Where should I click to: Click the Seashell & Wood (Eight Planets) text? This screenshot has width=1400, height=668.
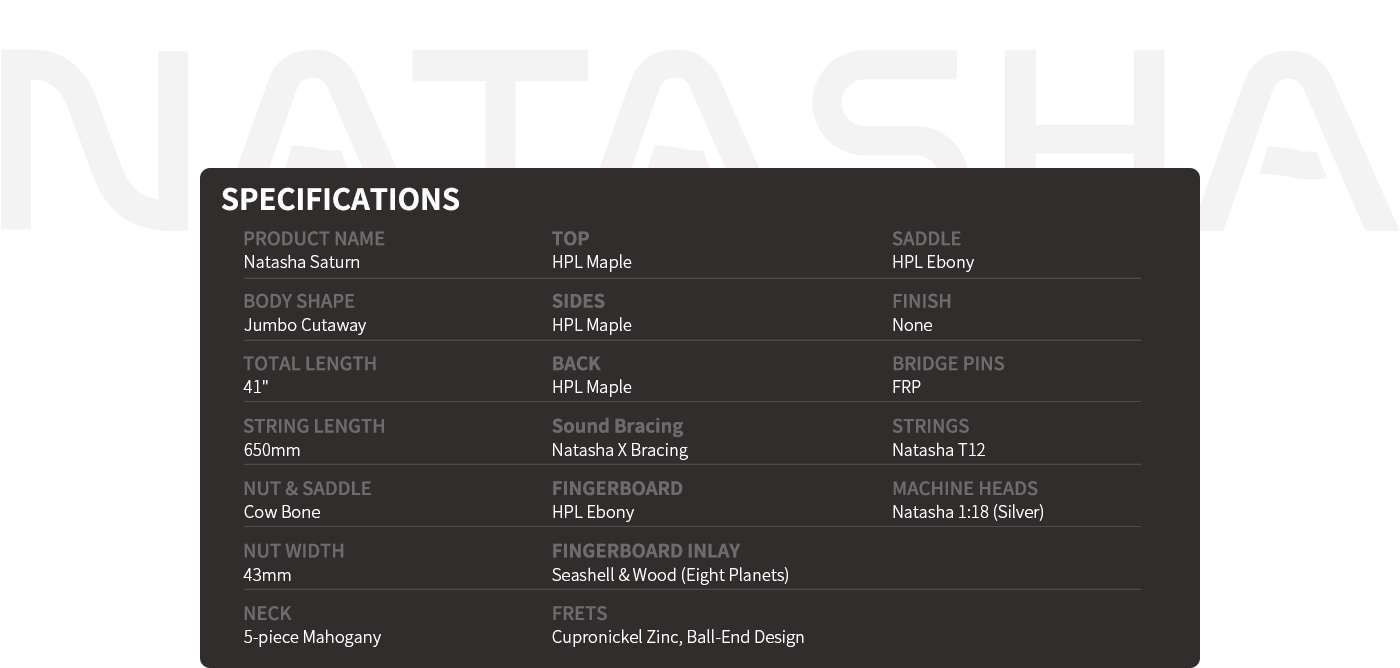[670, 575]
